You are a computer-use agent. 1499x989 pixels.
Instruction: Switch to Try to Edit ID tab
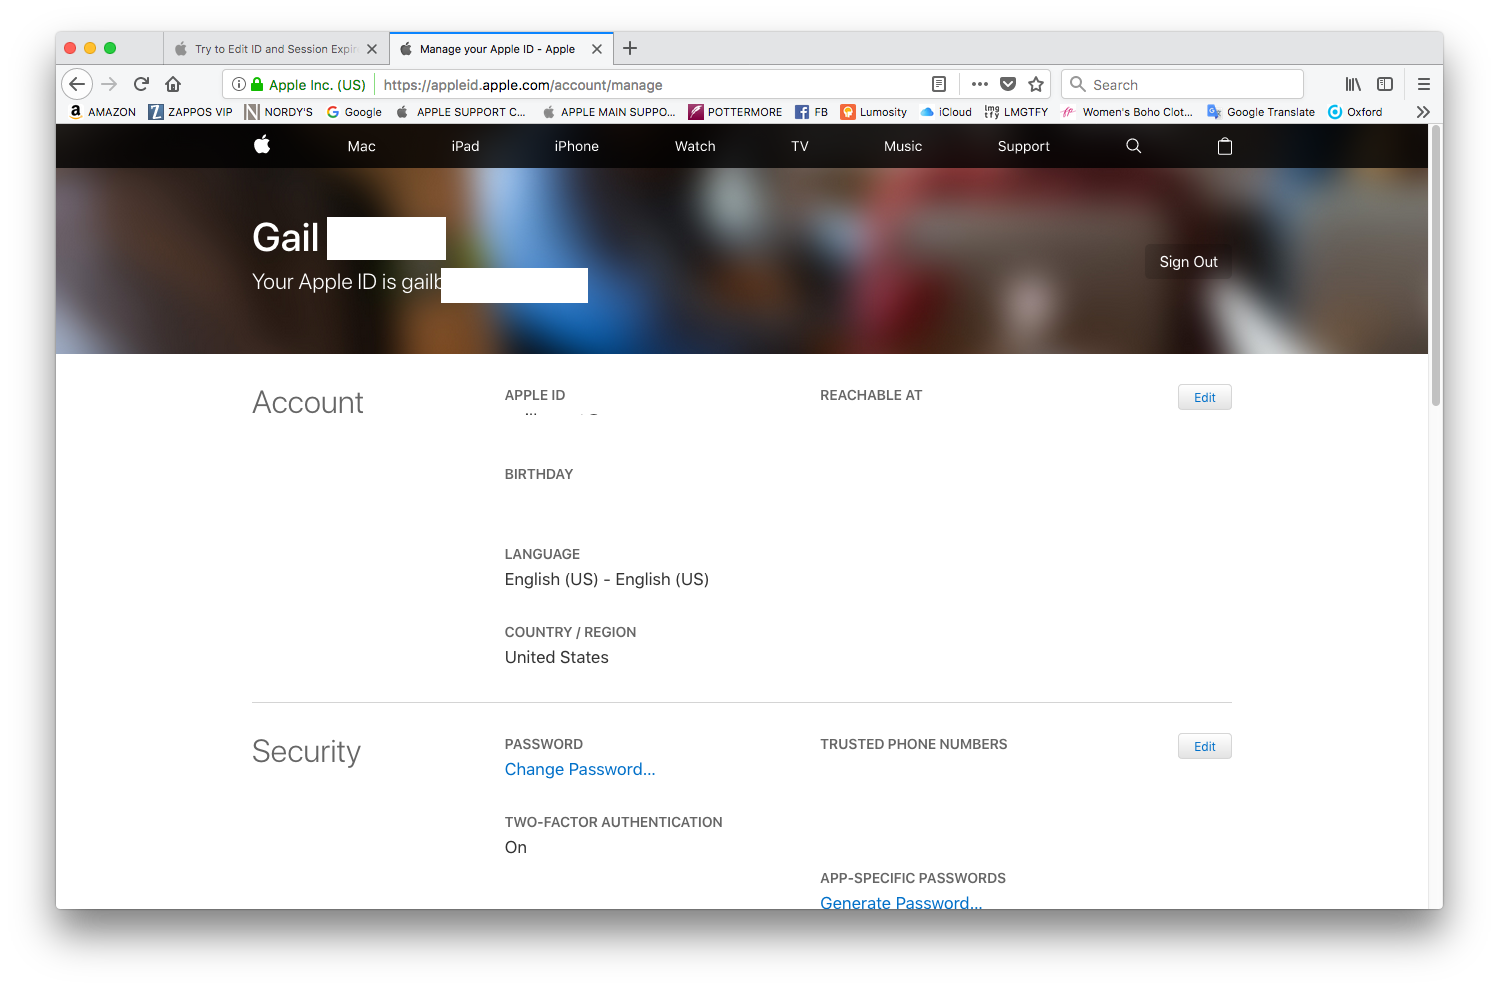275,48
